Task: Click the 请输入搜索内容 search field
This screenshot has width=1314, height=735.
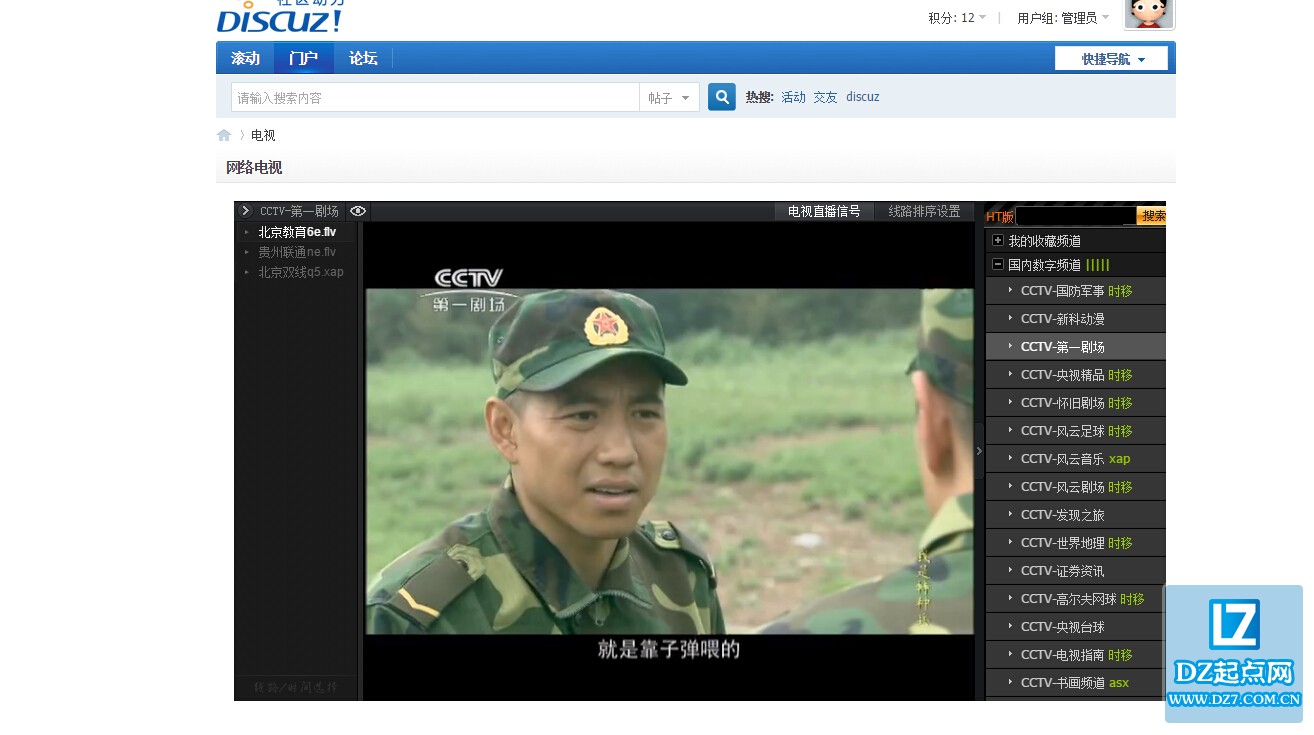Action: pos(435,97)
